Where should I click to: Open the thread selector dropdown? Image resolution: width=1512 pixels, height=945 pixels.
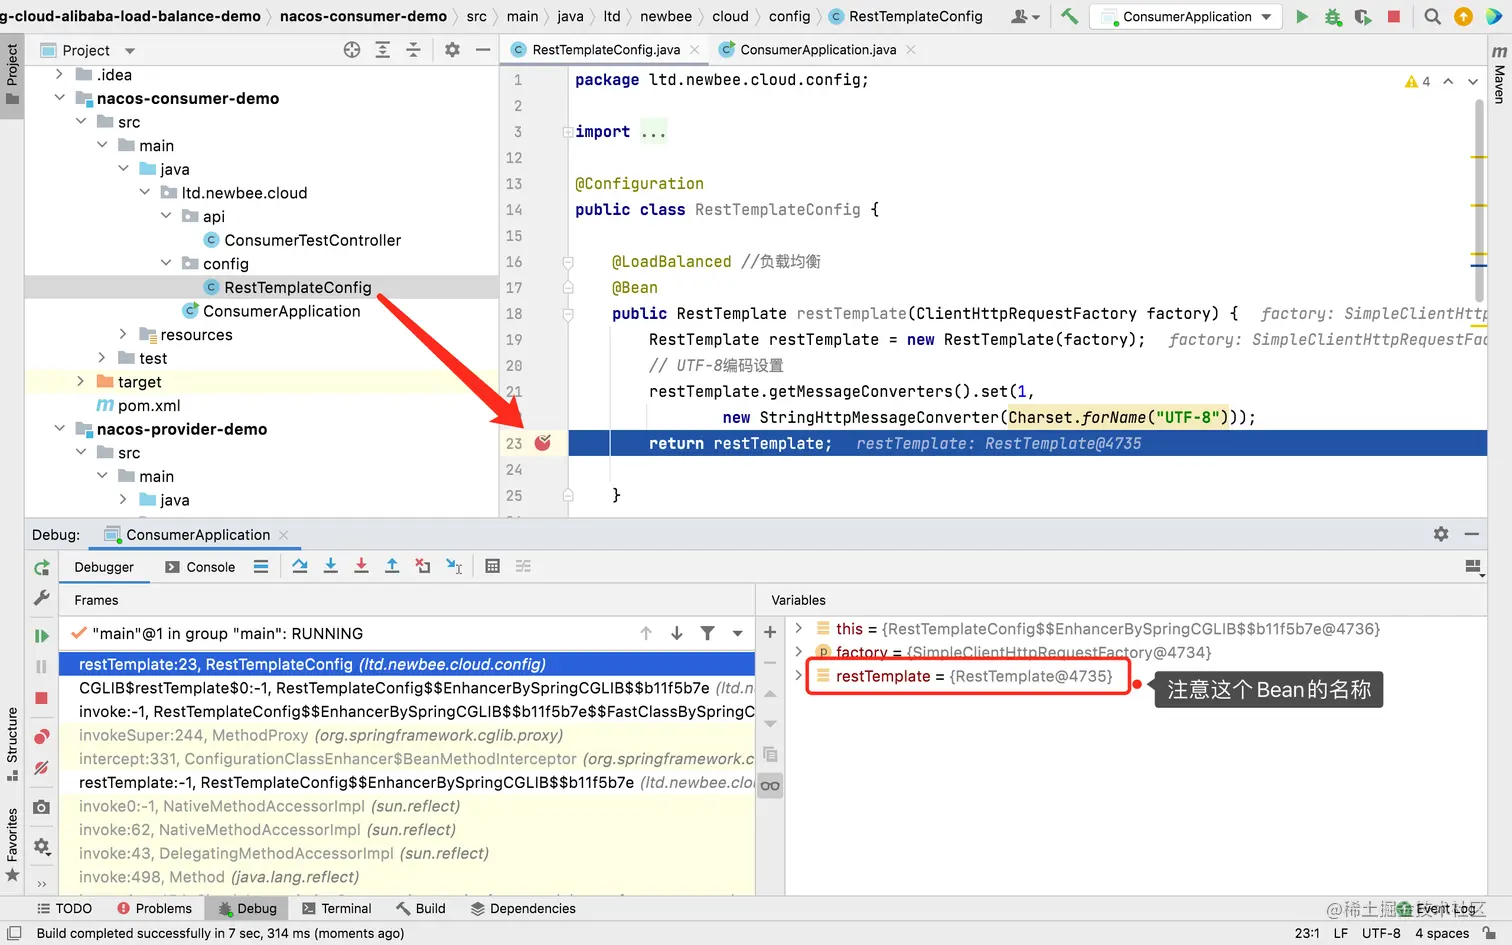coord(738,633)
